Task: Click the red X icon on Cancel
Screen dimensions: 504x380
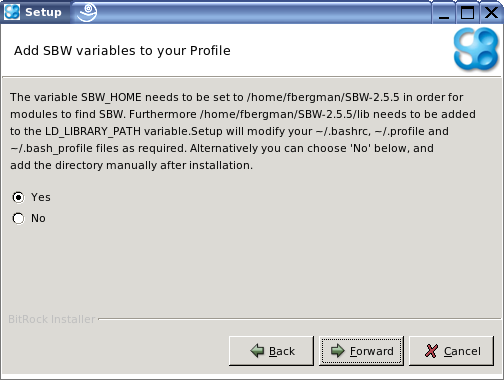Action: 431,351
